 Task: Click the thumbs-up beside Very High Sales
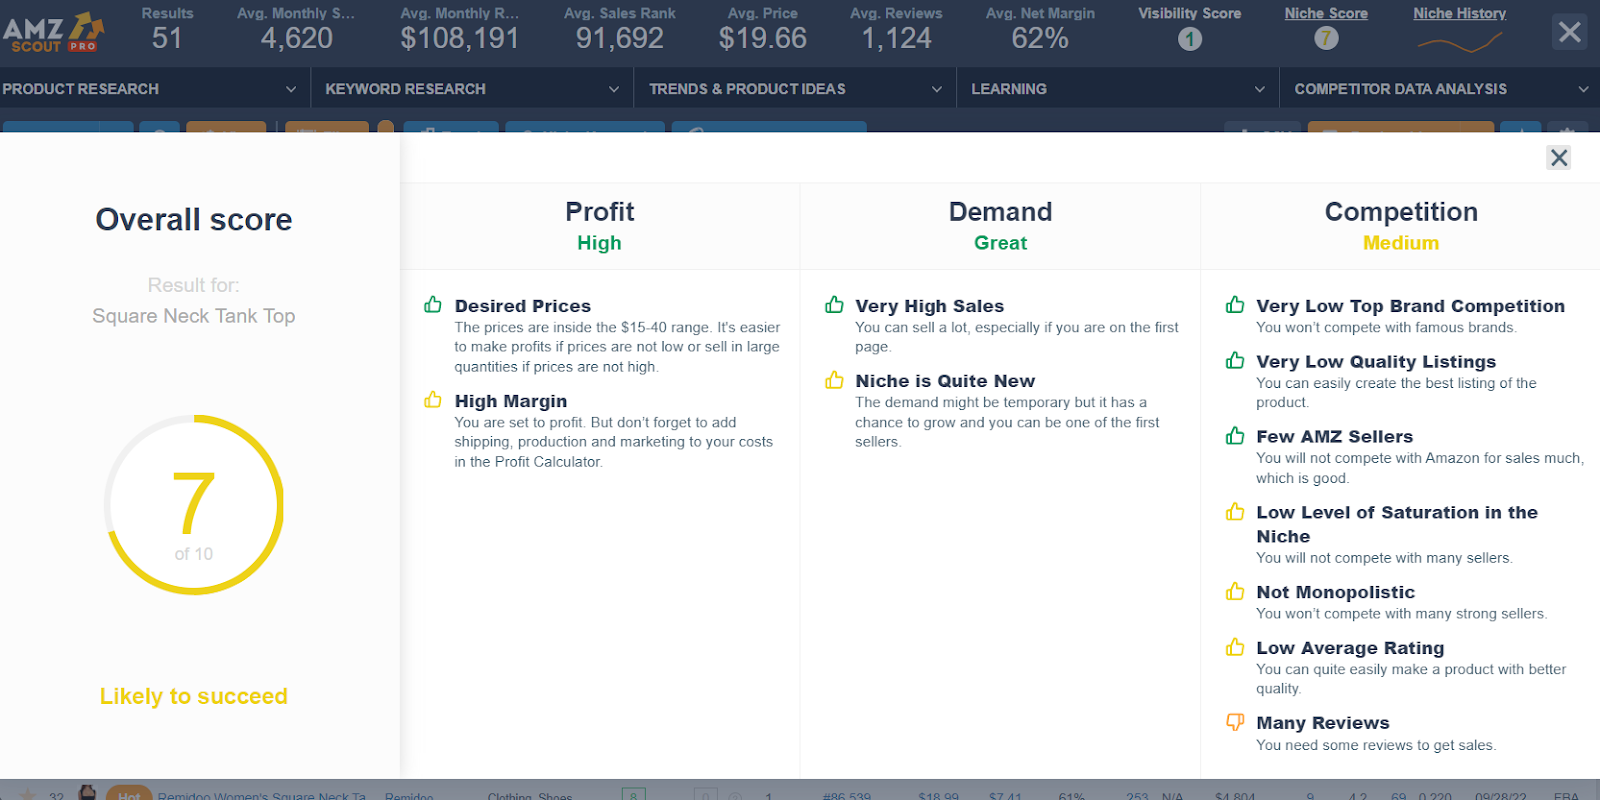click(834, 305)
